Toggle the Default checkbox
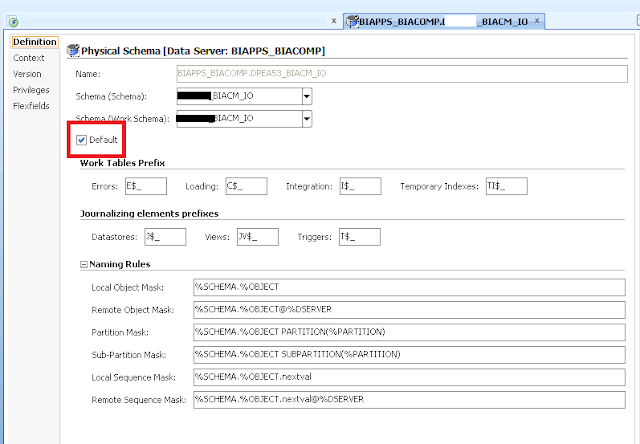Image resolution: width=640 pixels, height=444 pixels. point(81,140)
